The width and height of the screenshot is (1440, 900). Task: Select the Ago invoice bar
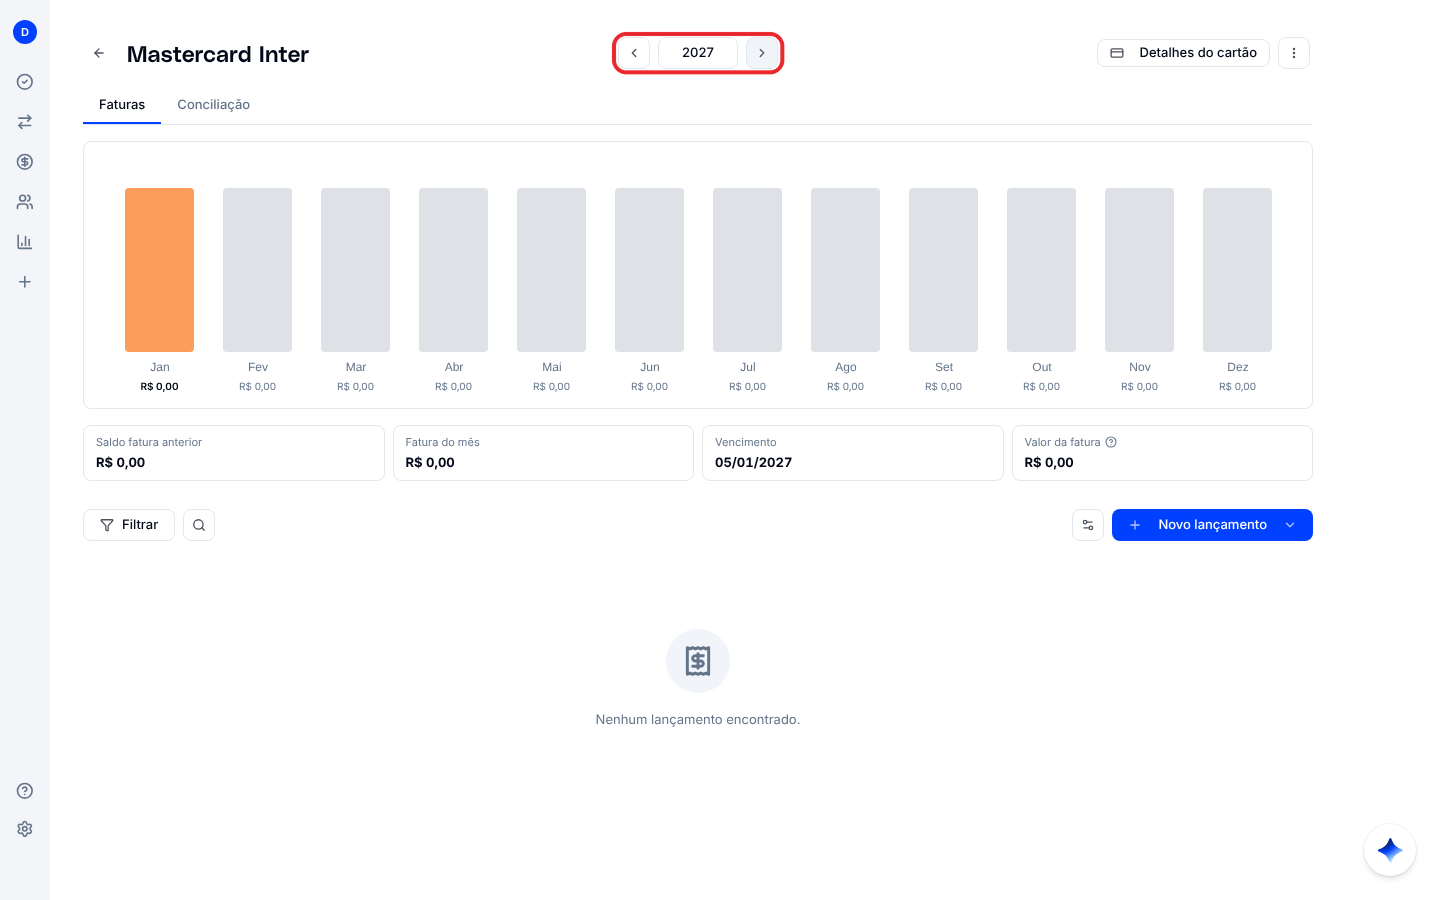(846, 270)
